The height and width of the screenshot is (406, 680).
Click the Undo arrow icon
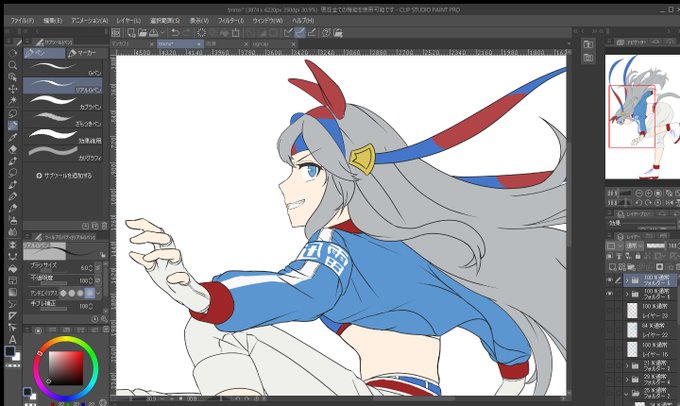[x=175, y=33]
